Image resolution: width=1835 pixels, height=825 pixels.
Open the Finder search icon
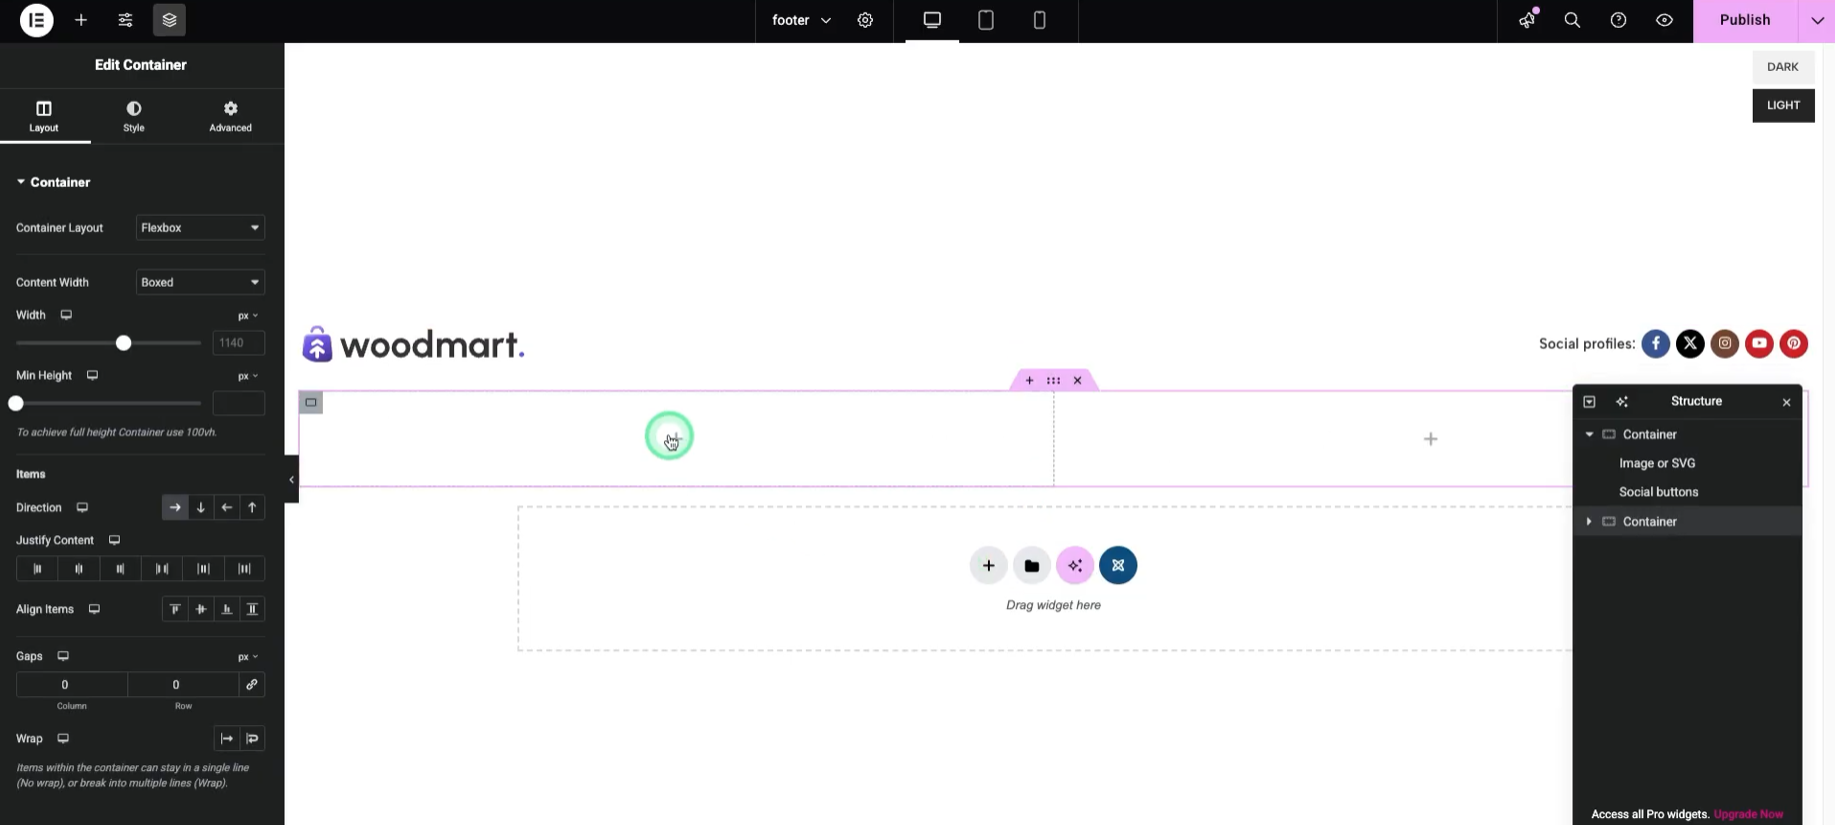tap(1572, 20)
